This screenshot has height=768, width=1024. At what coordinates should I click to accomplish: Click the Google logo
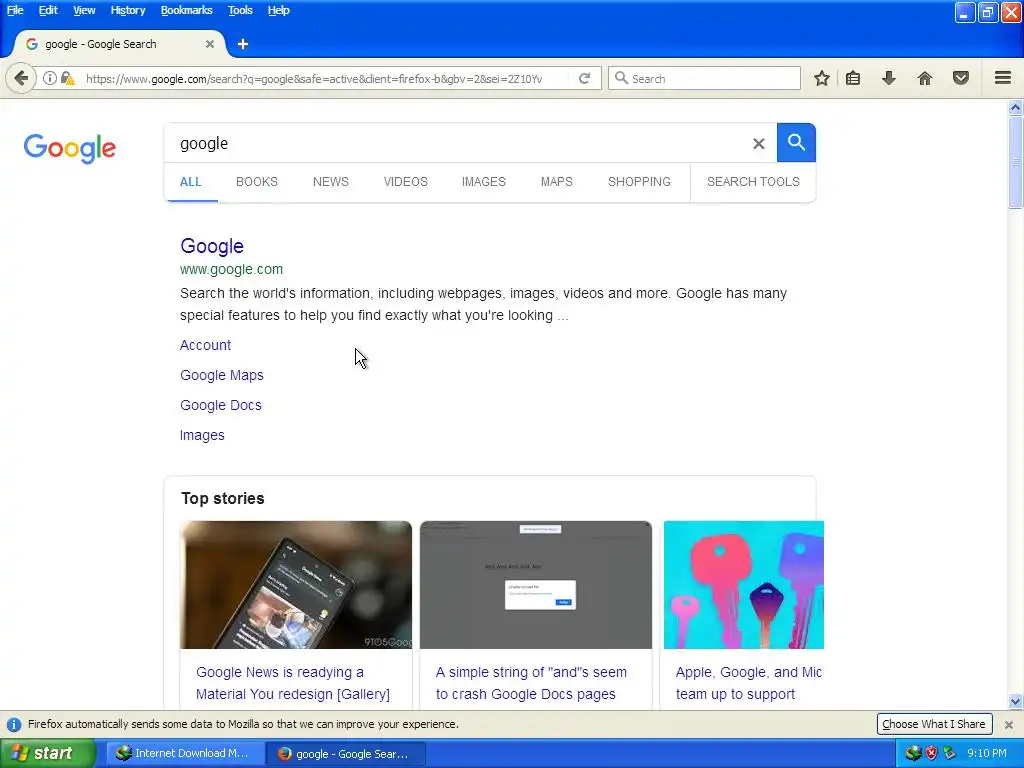(70, 148)
